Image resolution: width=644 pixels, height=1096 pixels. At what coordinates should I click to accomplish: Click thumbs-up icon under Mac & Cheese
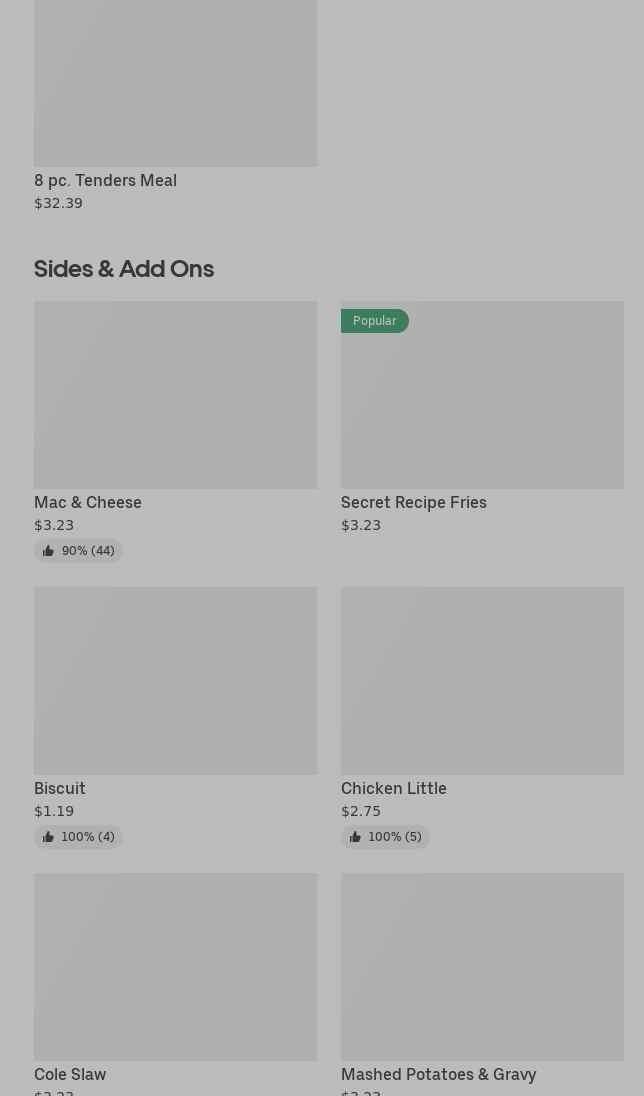[x=48, y=551]
